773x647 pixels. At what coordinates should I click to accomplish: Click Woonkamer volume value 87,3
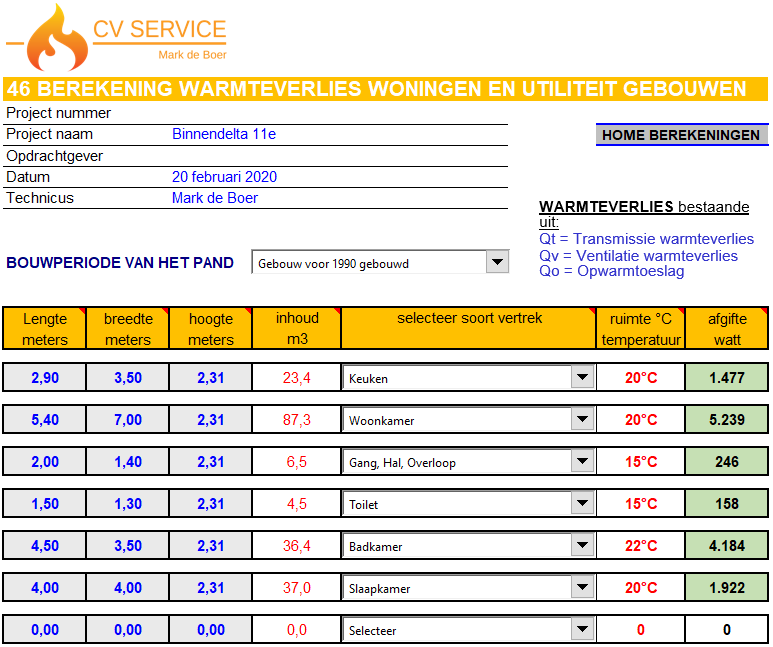click(x=296, y=420)
